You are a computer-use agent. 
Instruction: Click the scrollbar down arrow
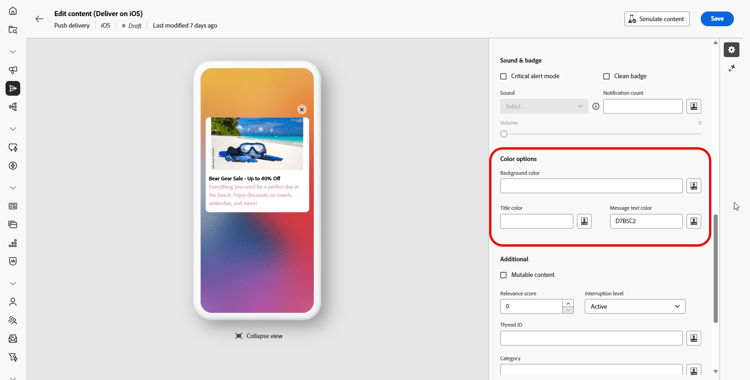click(716, 371)
